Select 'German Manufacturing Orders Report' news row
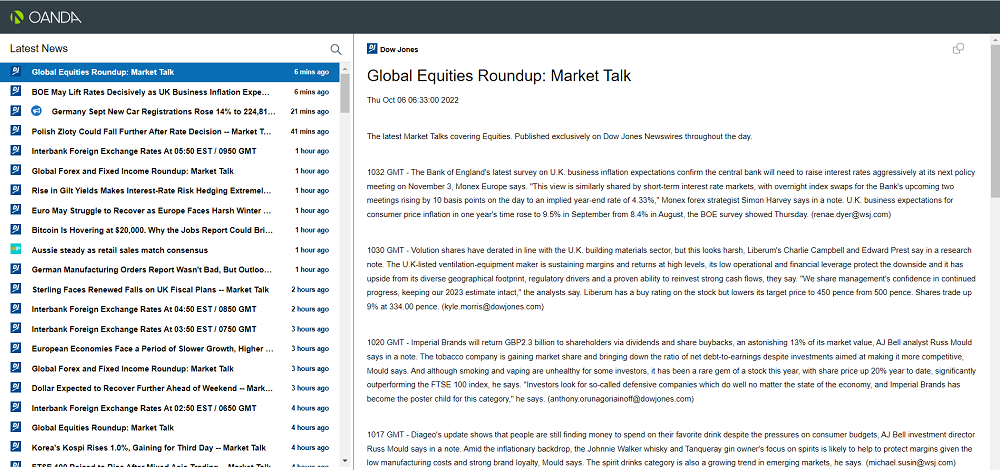Screen dimensions: 1000x470 [170, 270]
